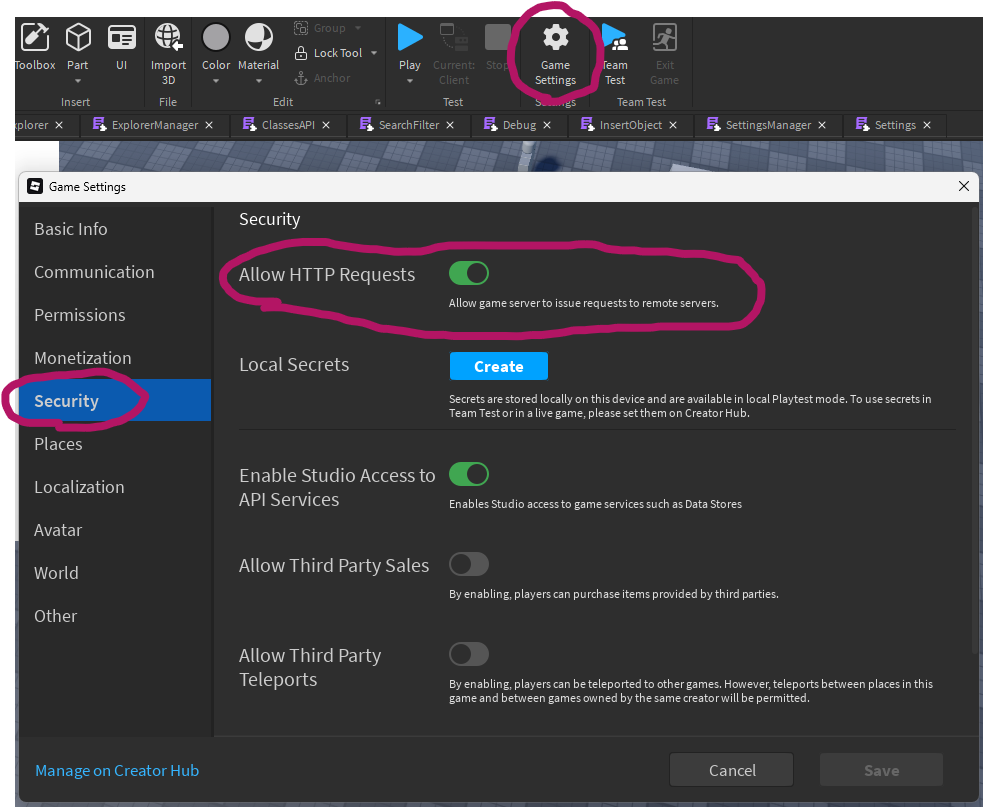Select Other settings page

tap(115, 616)
